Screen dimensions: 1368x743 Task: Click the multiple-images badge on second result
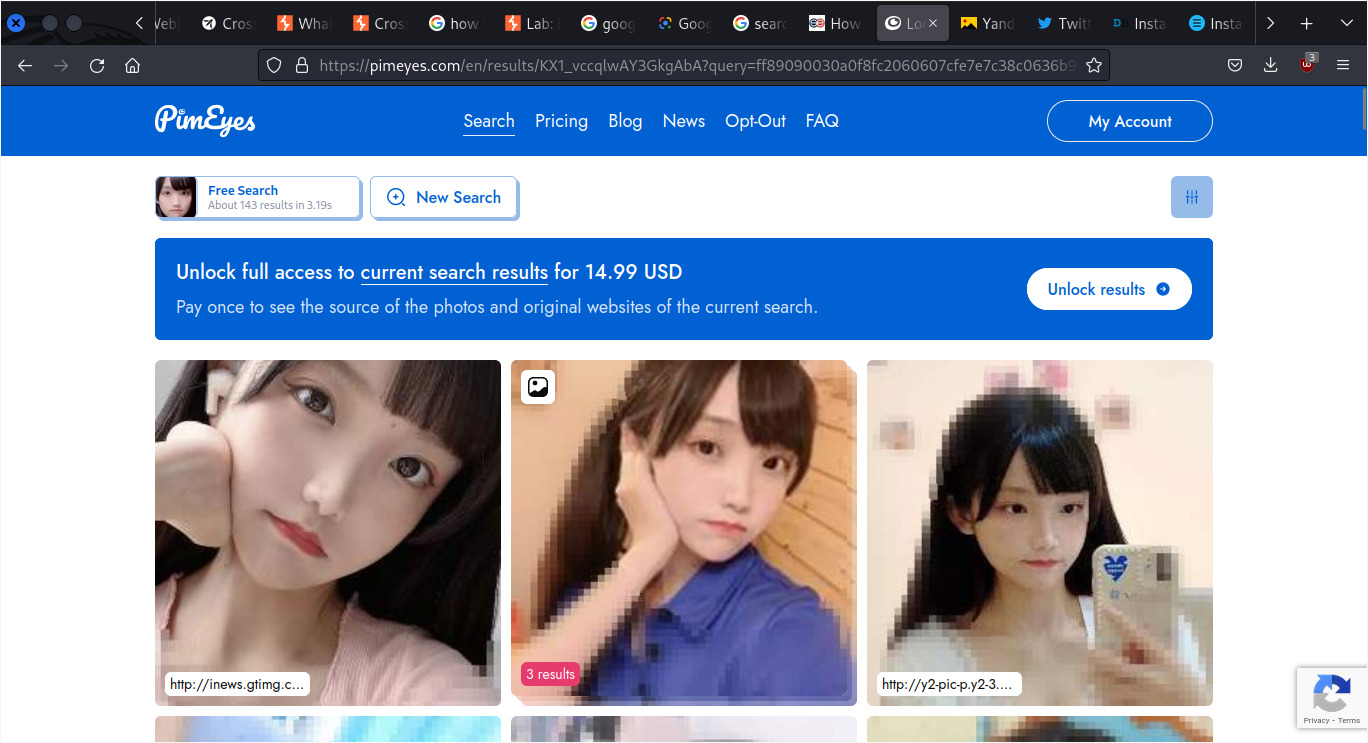point(537,387)
